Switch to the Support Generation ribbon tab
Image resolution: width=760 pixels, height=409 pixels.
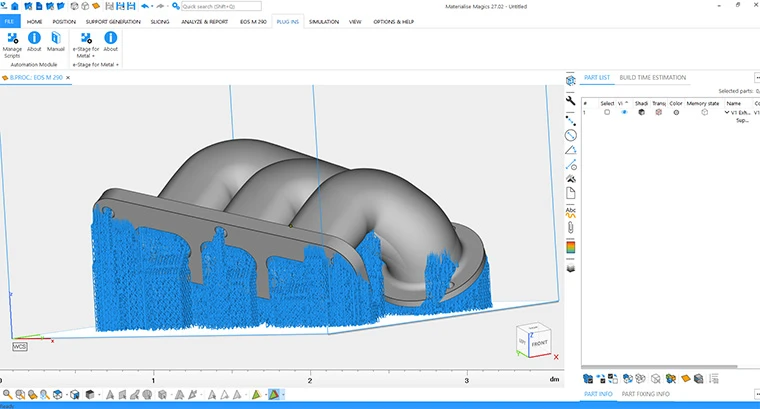[x=113, y=22]
